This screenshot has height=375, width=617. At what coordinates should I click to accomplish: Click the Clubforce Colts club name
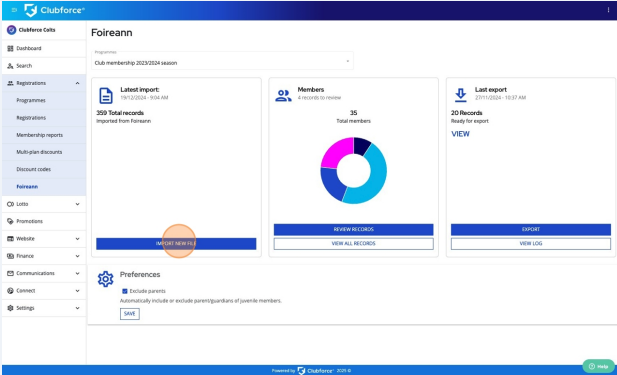37,30
